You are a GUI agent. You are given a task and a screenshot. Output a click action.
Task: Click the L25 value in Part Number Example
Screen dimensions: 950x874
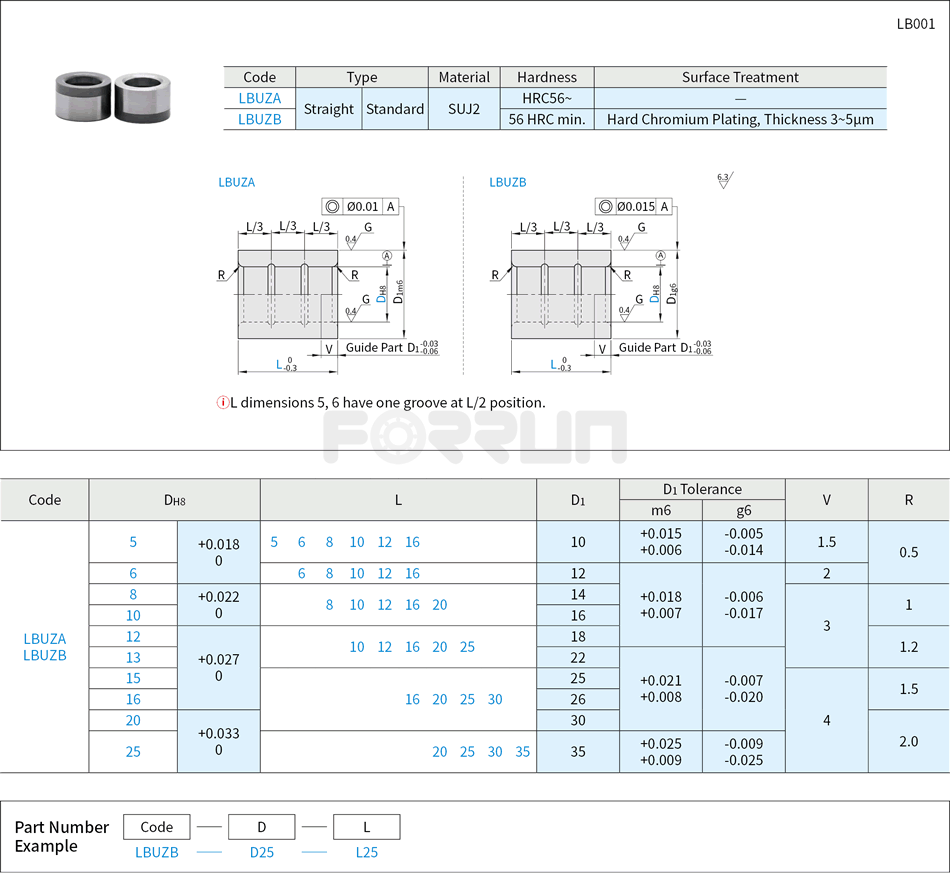tap(366, 853)
